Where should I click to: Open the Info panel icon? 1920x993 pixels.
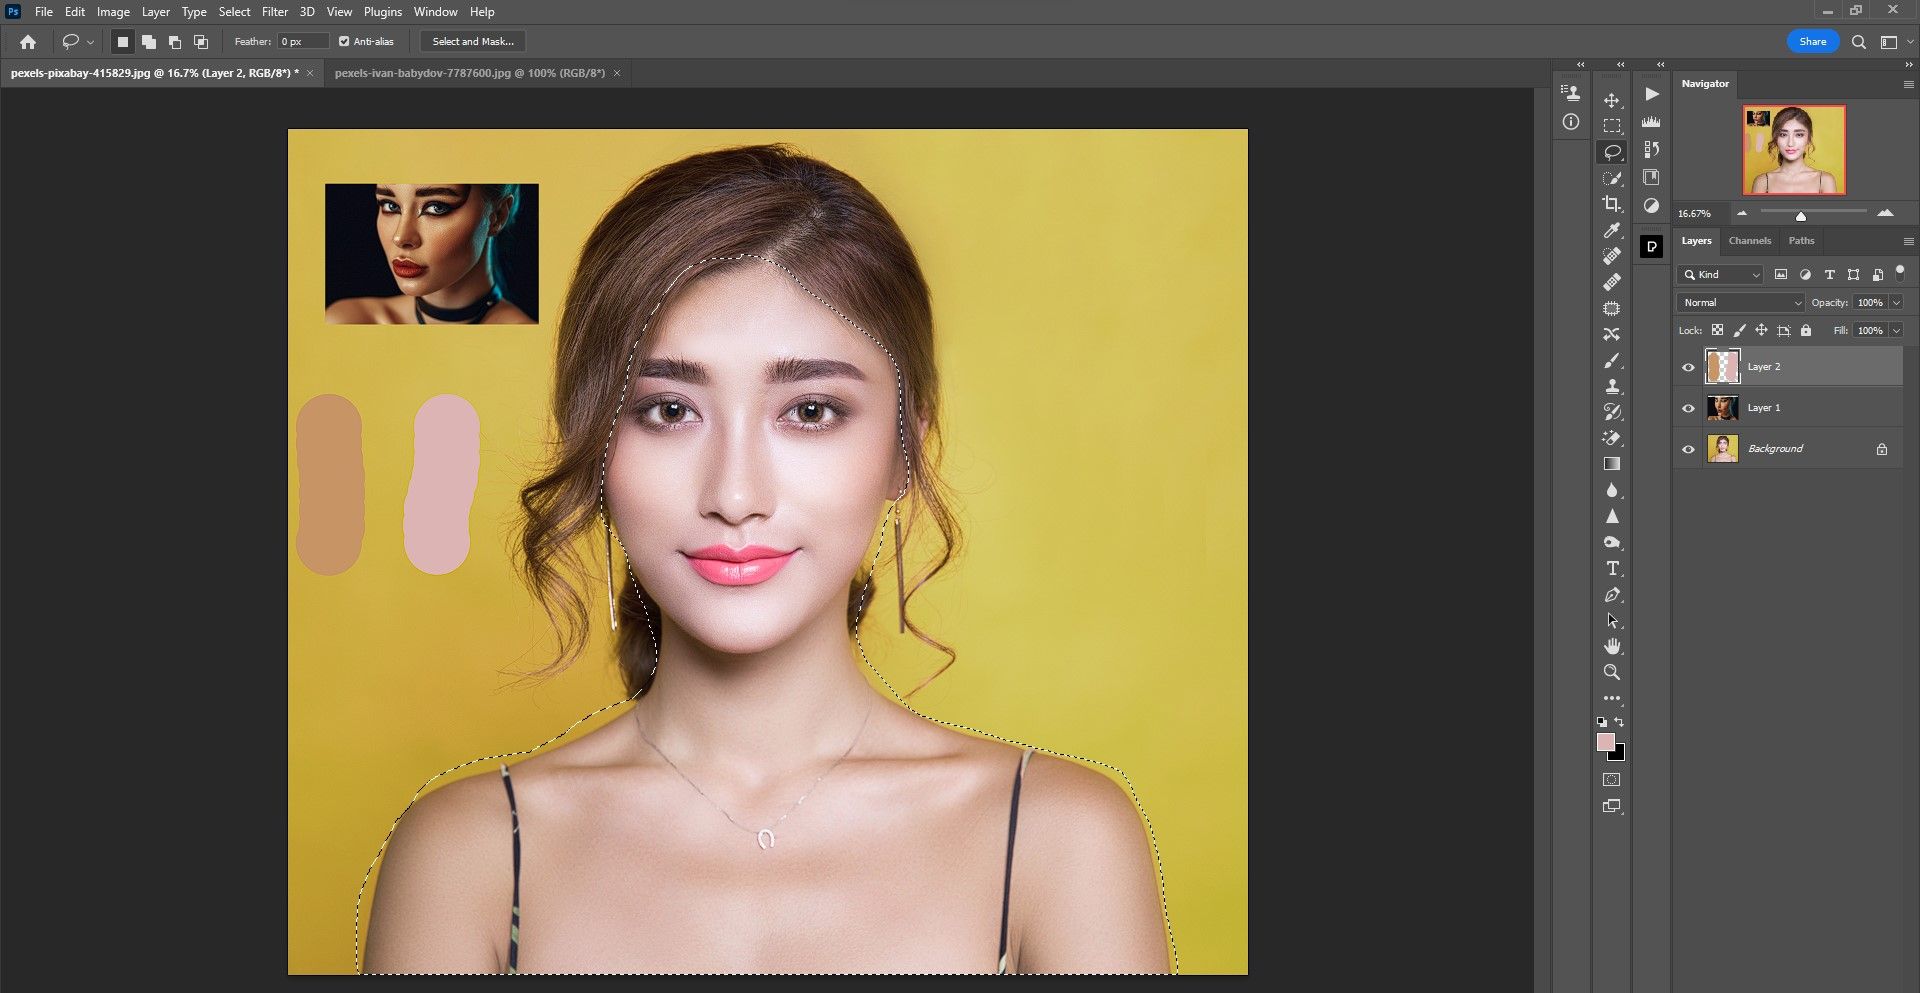[x=1571, y=122]
